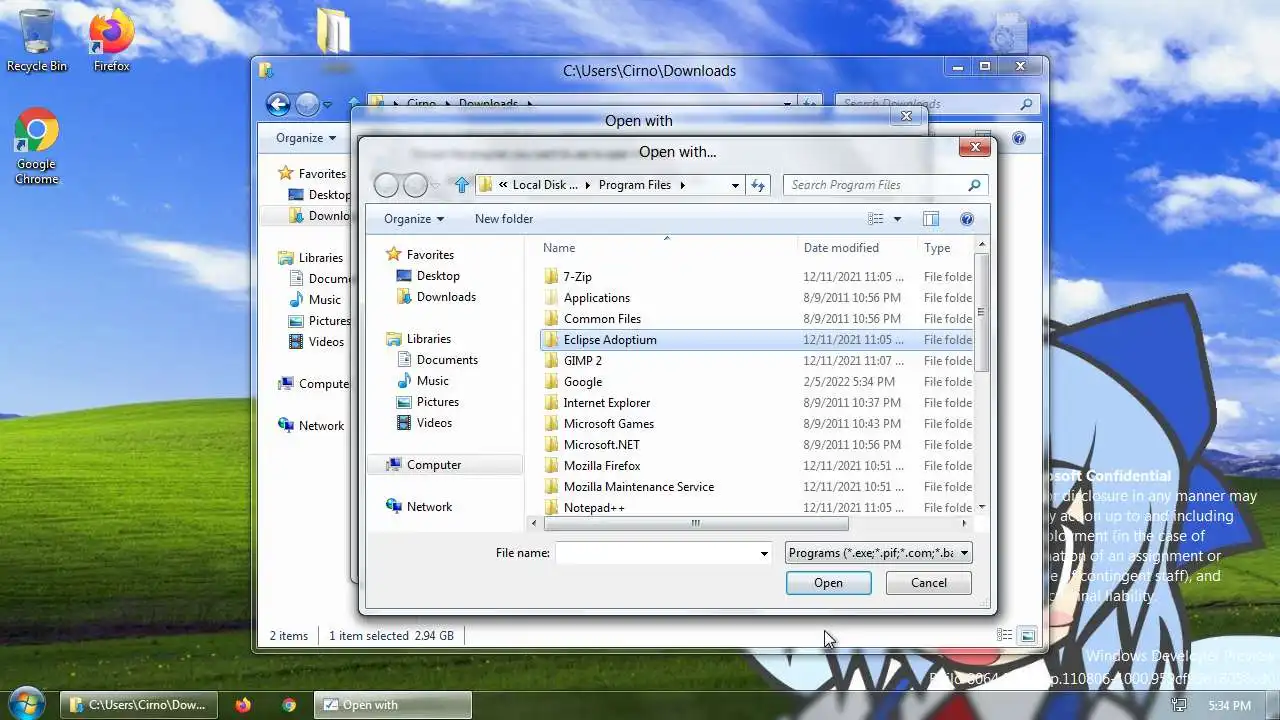
Task: Click New folder in dialog toolbar
Action: (504, 219)
